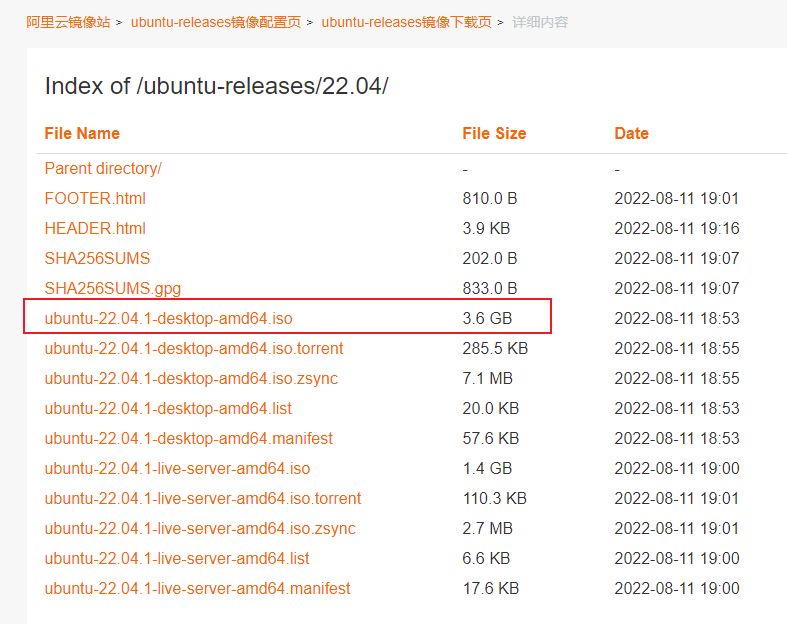Click the Index of /ubuntu-releases/22.04/ heading
Screen dimensions: 787x624
[x=217, y=86]
